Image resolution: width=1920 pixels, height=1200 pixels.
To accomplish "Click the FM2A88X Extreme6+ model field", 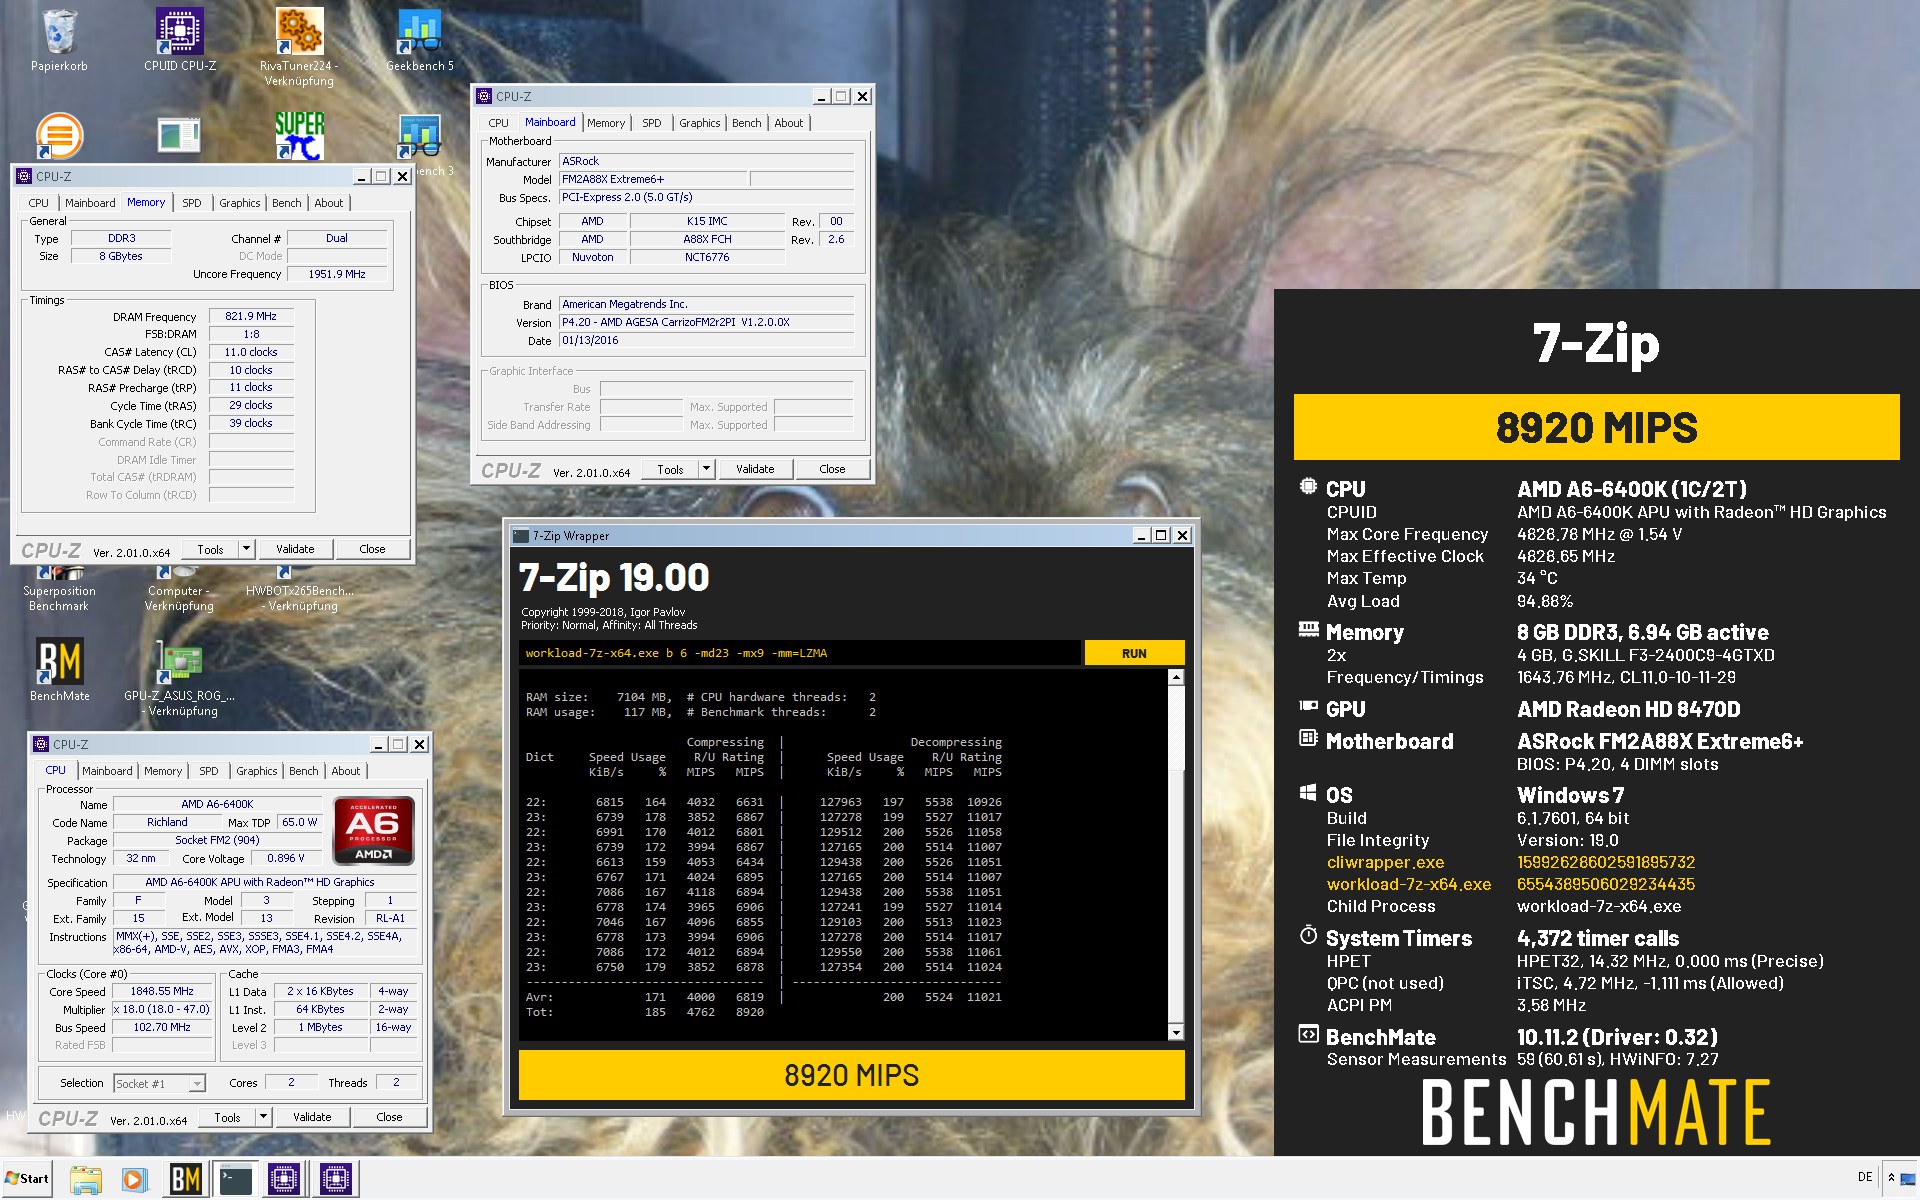I will click(x=652, y=179).
